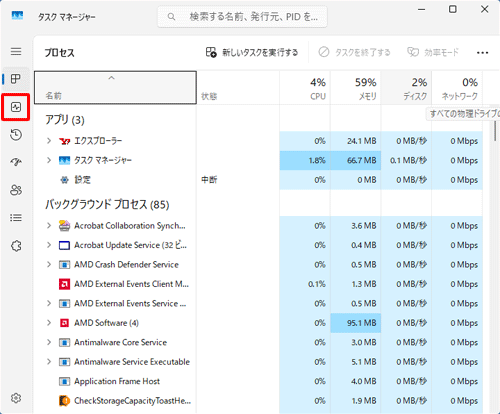Expand Acrobat Update Service entry
The height and width of the screenshot is (414, 500).
[x=49, y=245]
